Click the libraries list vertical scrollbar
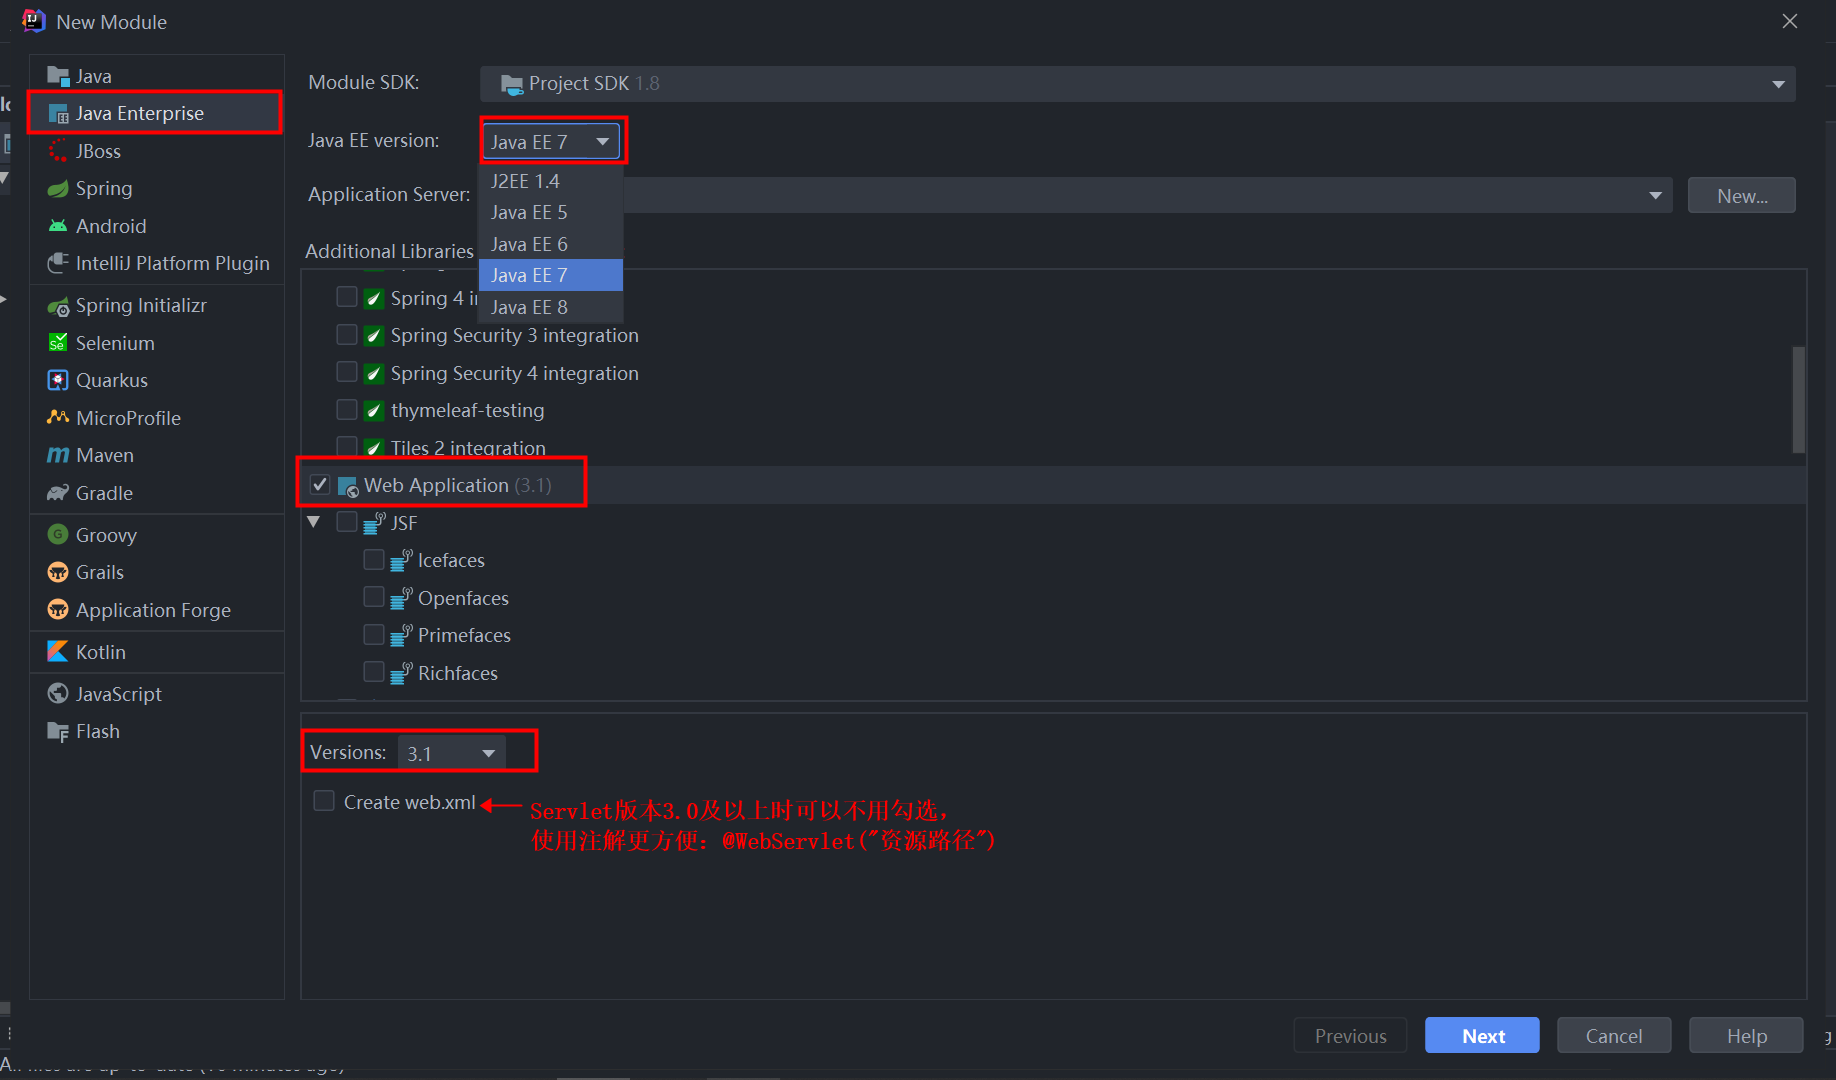The width and height of the screenshot is (1836, 1080). (1798, 400)
